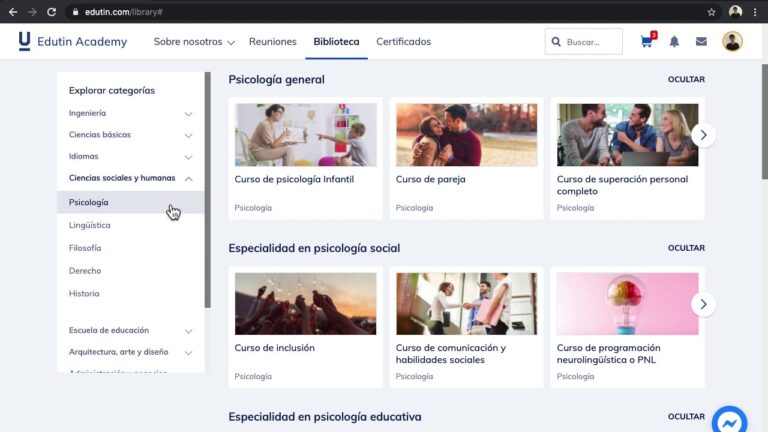
Task: Open the Chrome three-dot menu
Action: point(755,12)
